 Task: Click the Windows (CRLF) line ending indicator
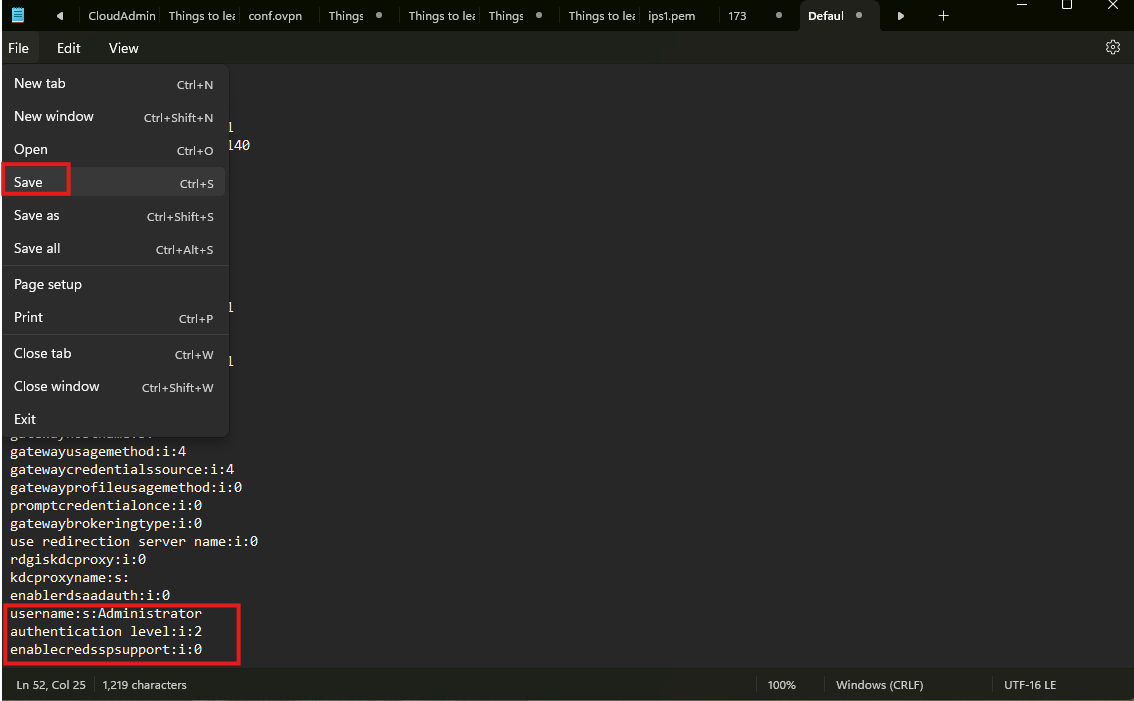pyautogui.click(x=879, y=685)
